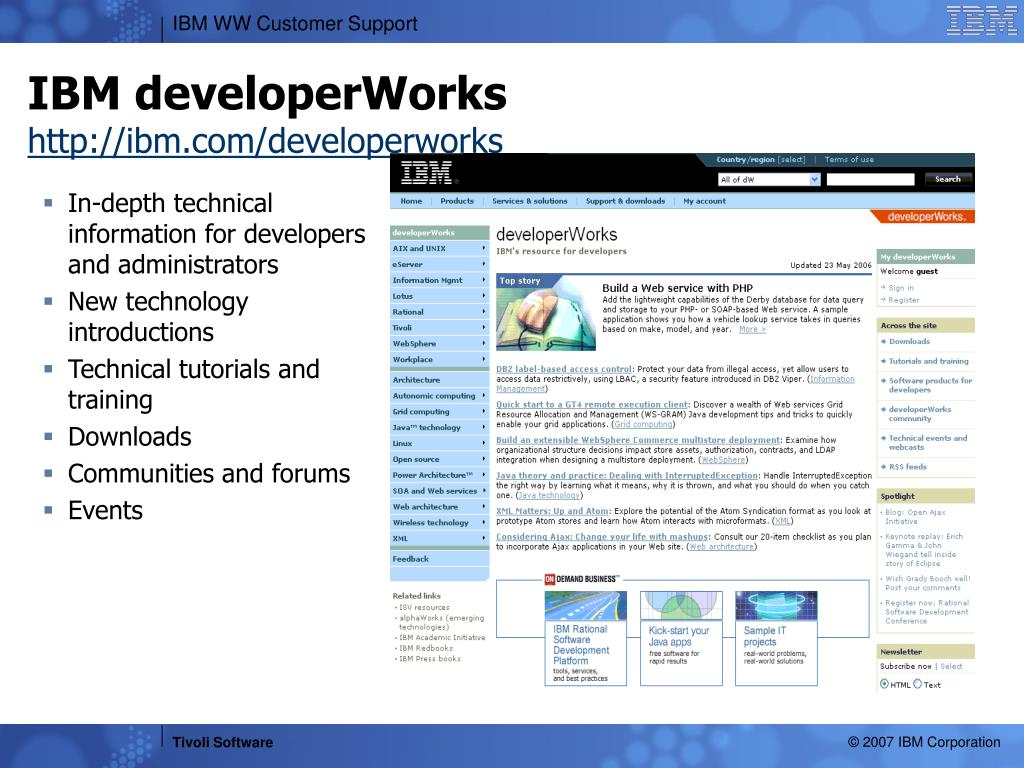
Task: Click Register under My developerWorks
Action: pos(903,300)
